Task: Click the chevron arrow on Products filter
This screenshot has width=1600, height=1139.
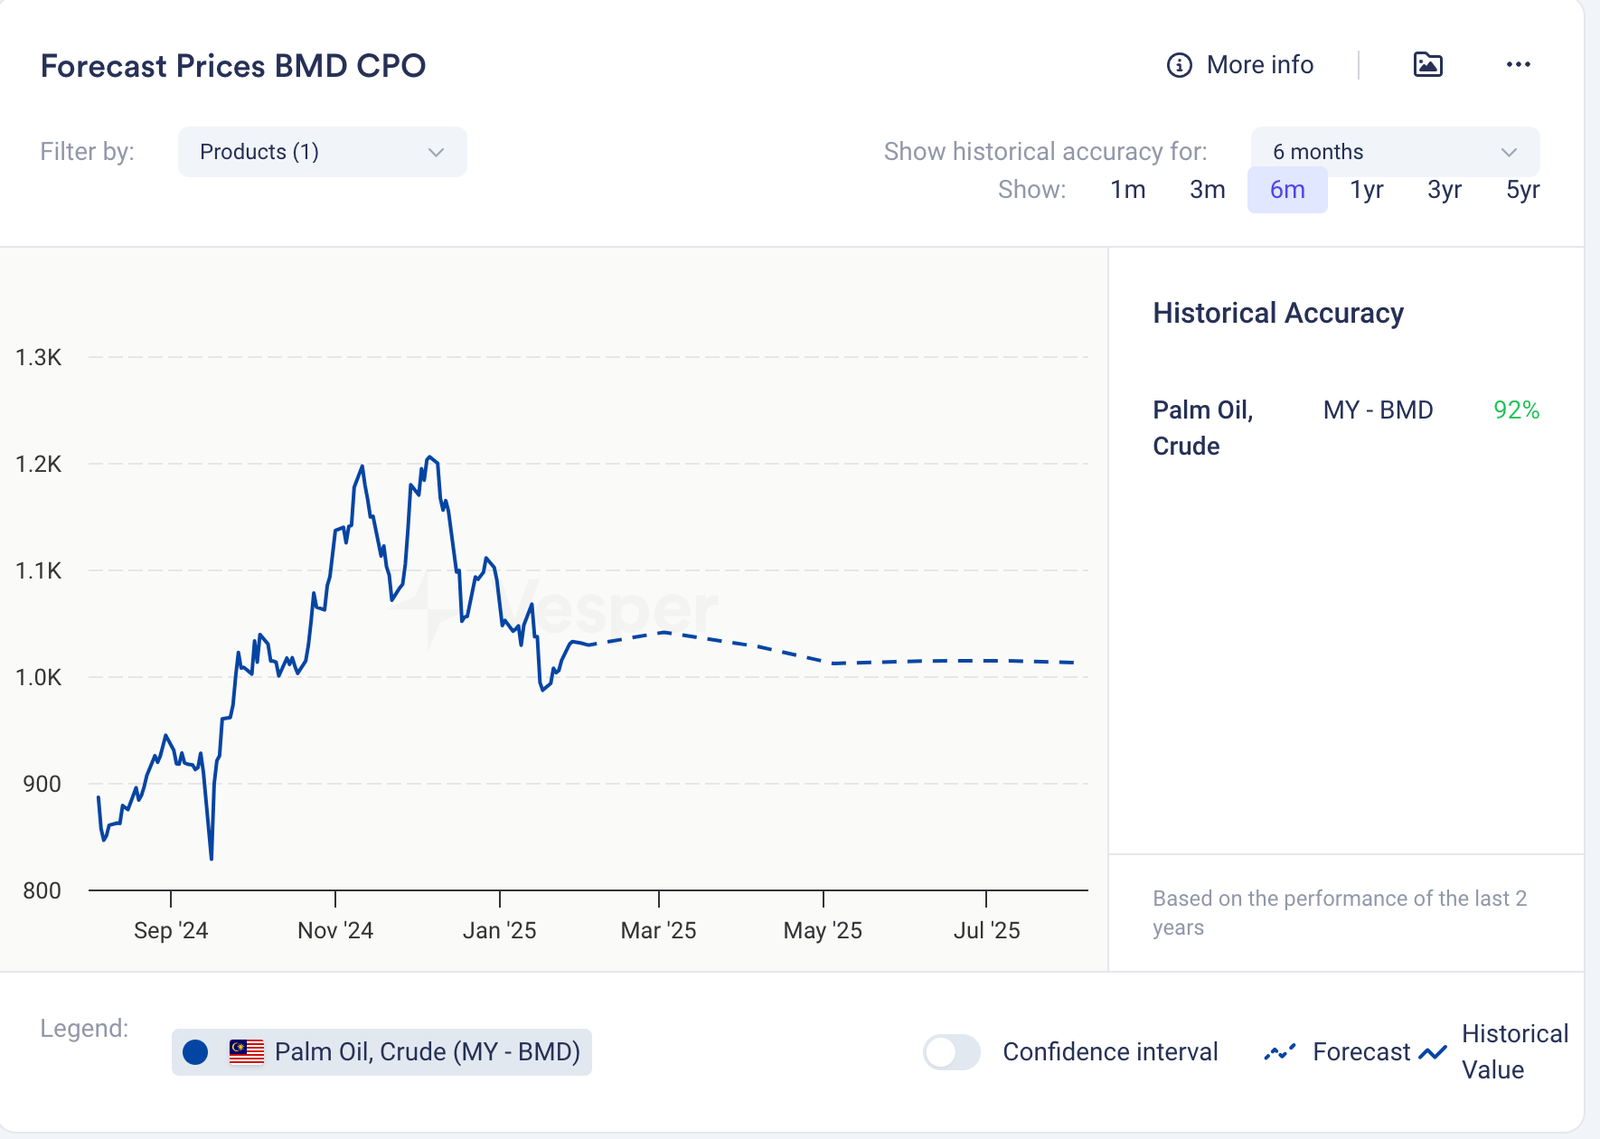Action: coord(436,152)
